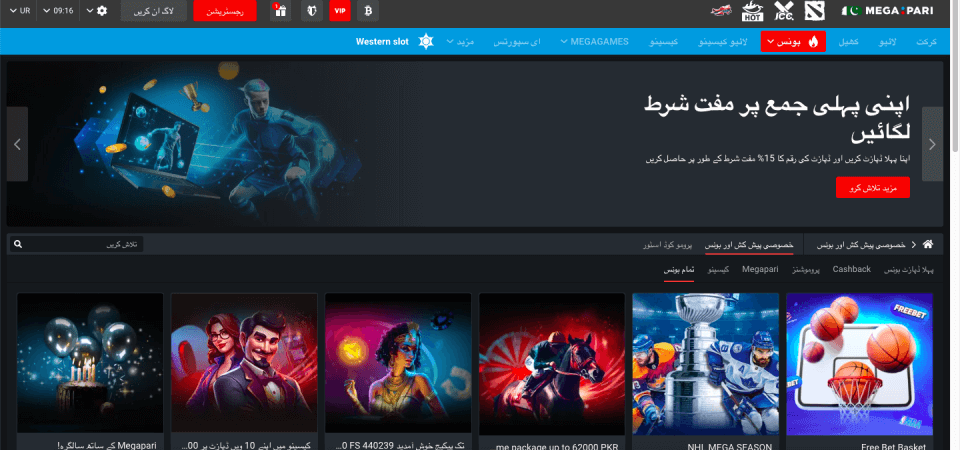Click the breadcrumb خصوصی پیش کش اور بونس link
The image size is (960, 450).
pyautogui.click(x=862, y=244)
